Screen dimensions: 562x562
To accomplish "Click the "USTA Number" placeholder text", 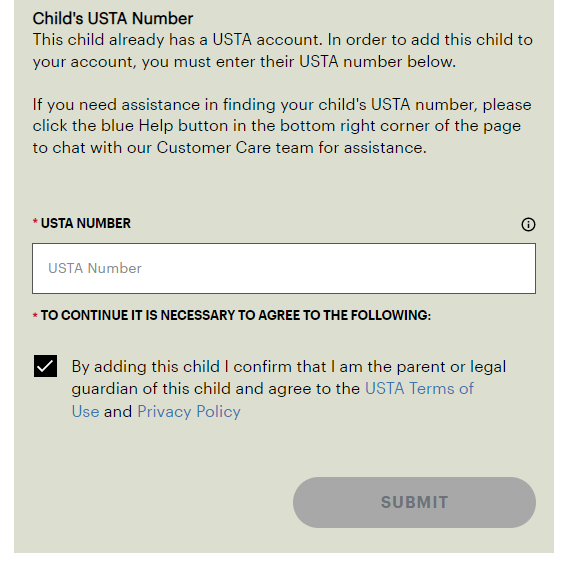I will pyautogui.click(x=95, y=268).
